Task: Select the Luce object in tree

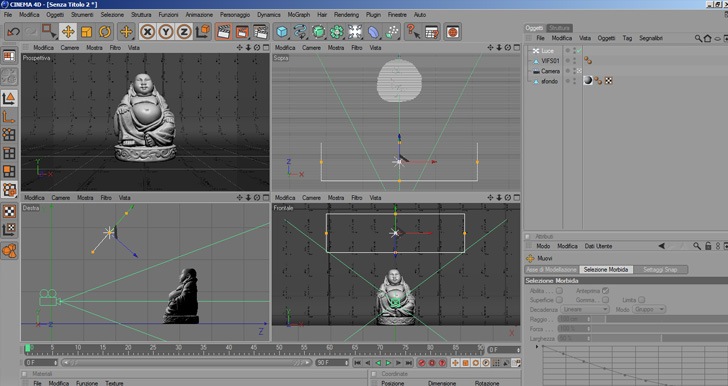Action: [x=547, y=51]
